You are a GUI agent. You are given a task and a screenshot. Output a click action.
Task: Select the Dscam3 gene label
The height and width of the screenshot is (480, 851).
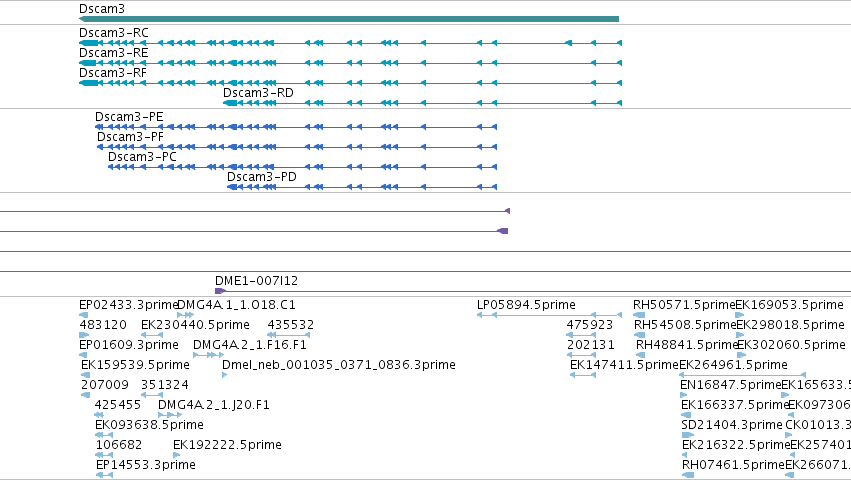pos(101,9)
